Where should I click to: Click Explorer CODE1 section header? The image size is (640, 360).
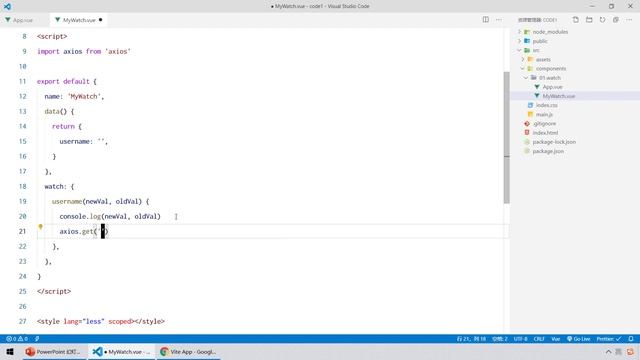[x=537, y=20]
